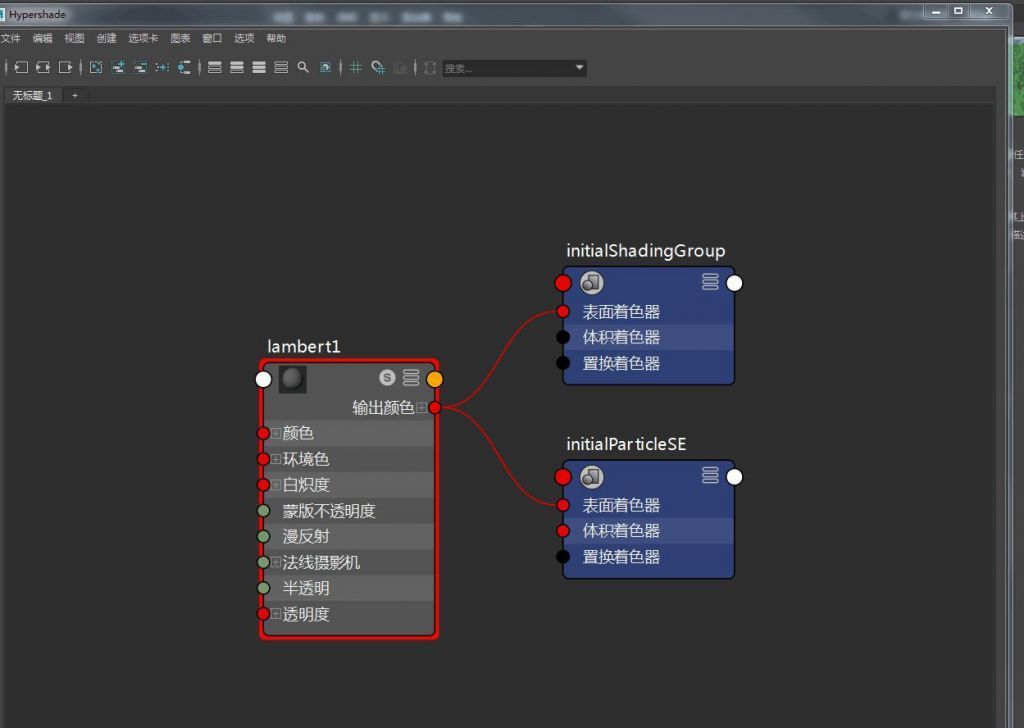
Task: Click initialShadingGroup shading engine icon
Action: (592, 283)
